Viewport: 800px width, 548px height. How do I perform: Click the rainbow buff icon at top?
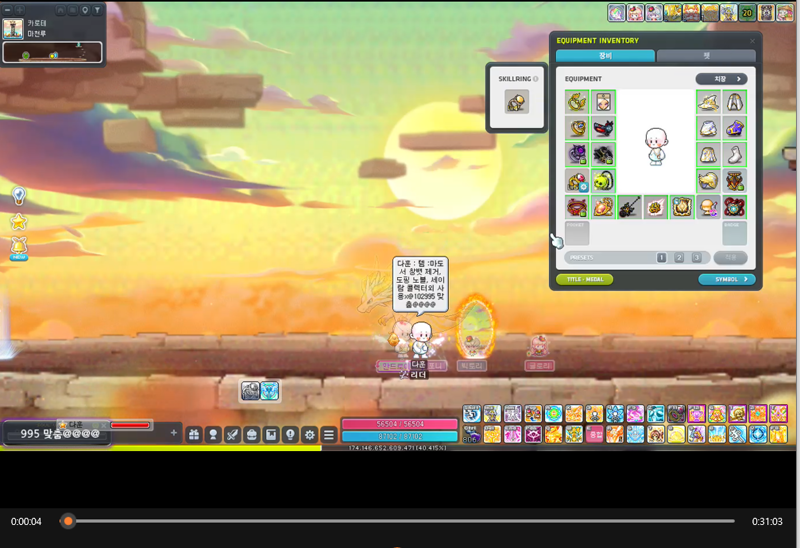tap(616, 13)
